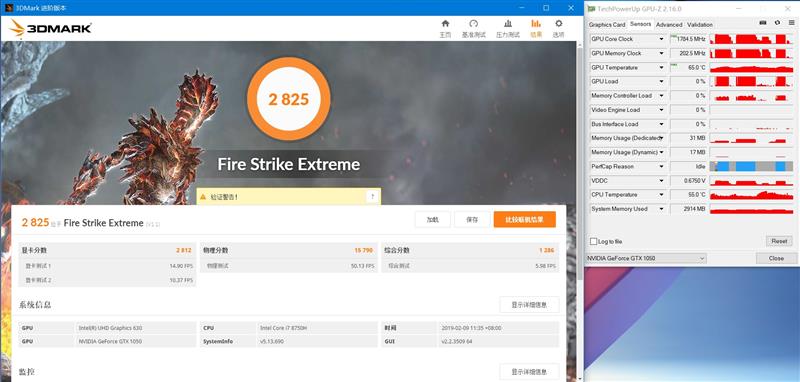The width and height of the screenshot is (800, 382).
Task: Click the 3DMark title bar app icon
Action: 9,8
